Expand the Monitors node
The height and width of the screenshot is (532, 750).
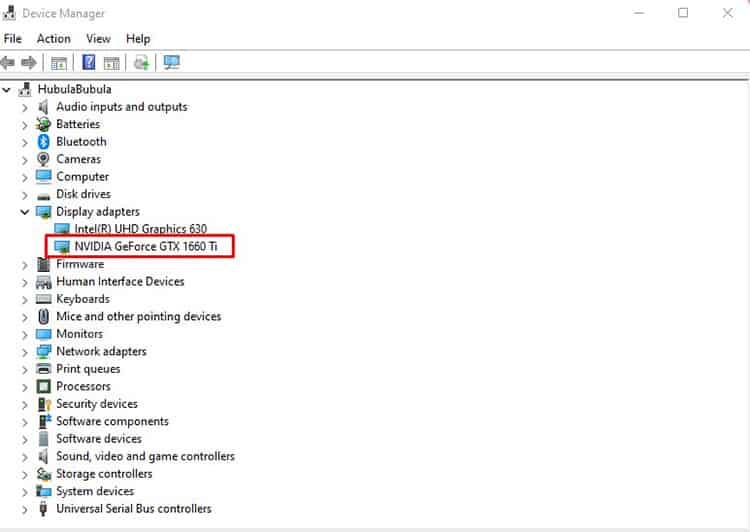25,334
